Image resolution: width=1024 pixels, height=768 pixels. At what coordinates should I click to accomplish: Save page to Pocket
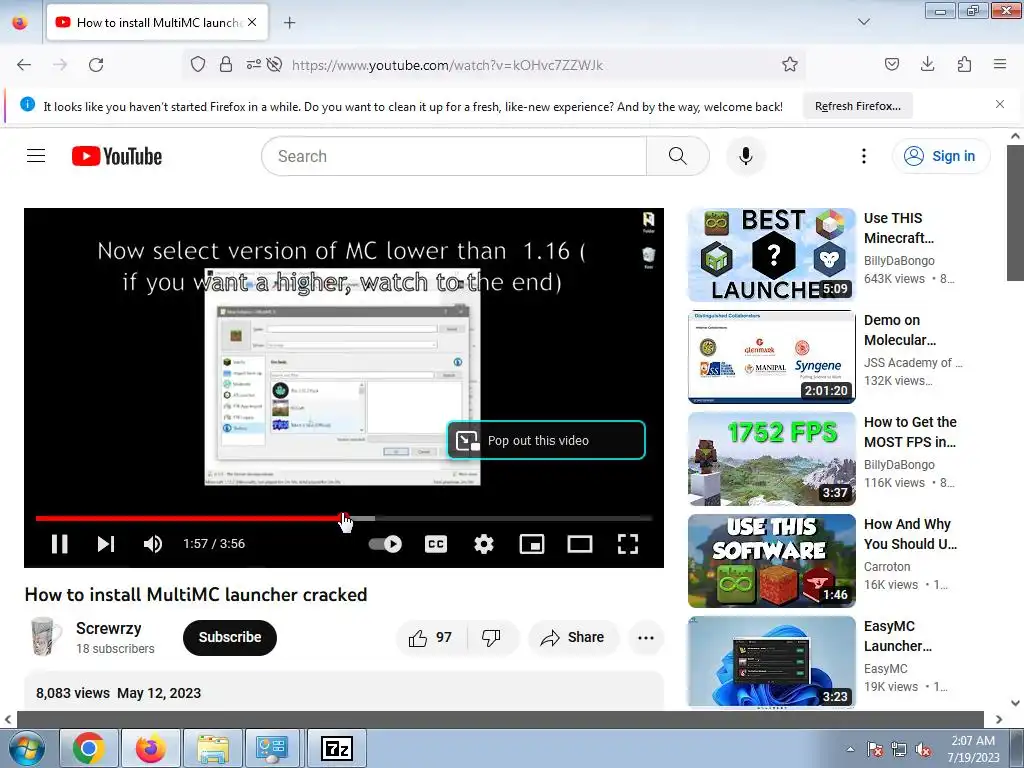(891, 64)
